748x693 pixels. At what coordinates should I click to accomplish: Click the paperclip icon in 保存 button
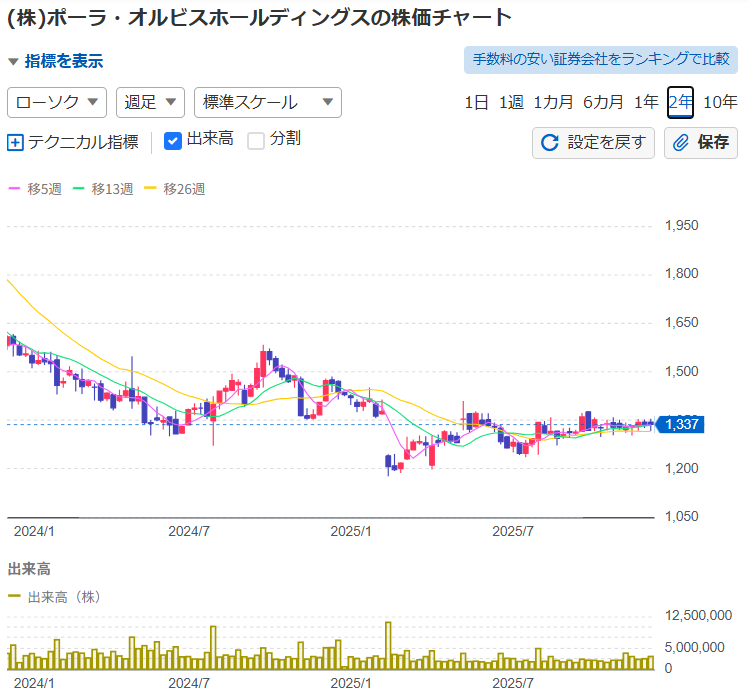click(x=680, y=142)
